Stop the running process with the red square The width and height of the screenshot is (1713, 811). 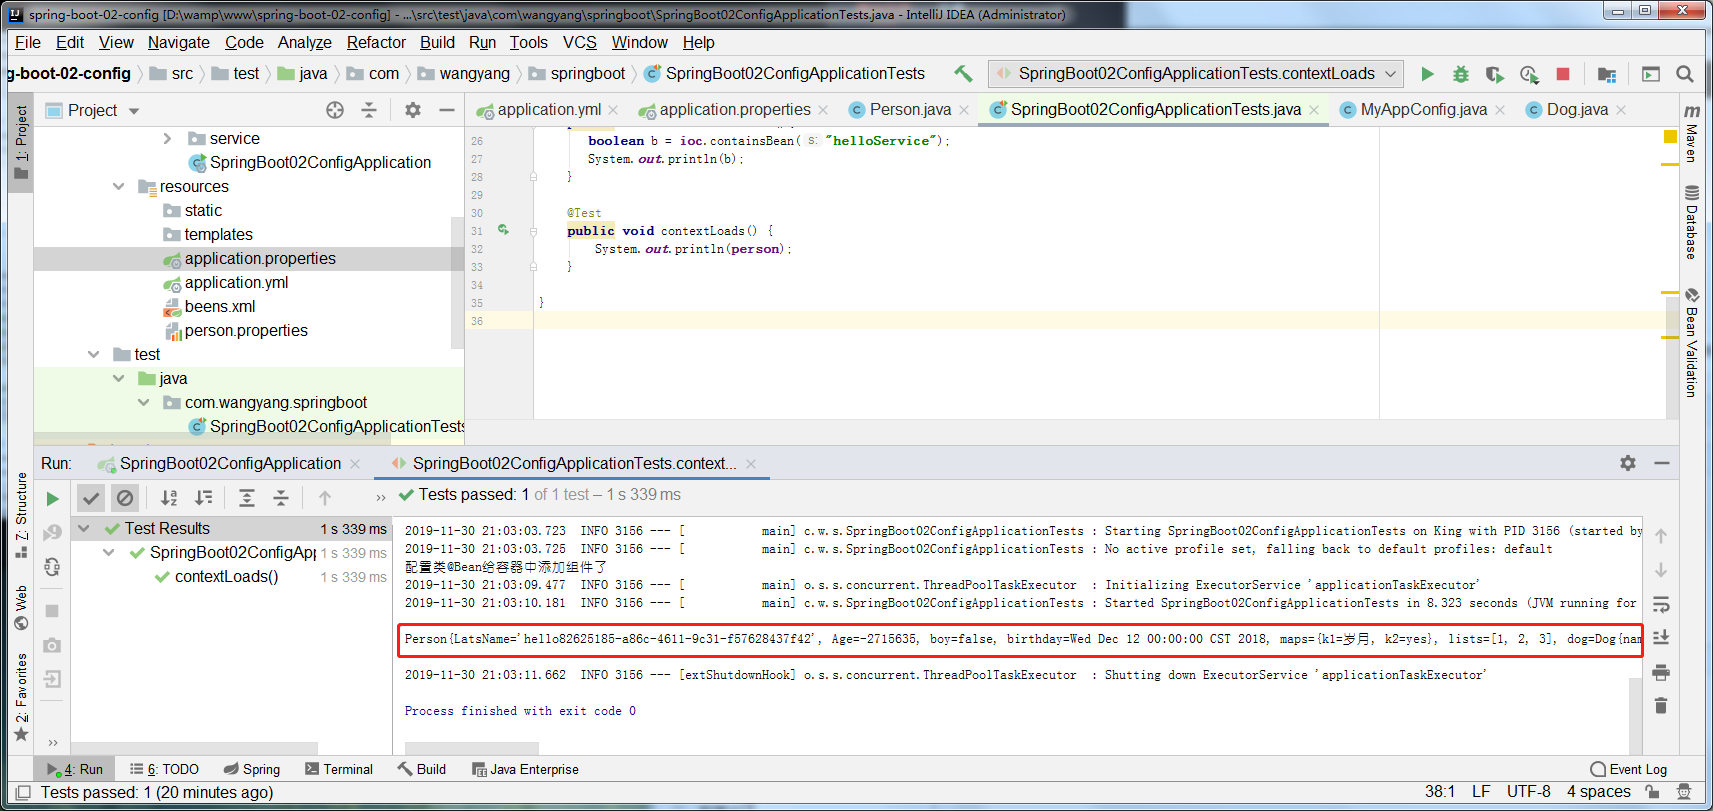tap(1563, 74)
